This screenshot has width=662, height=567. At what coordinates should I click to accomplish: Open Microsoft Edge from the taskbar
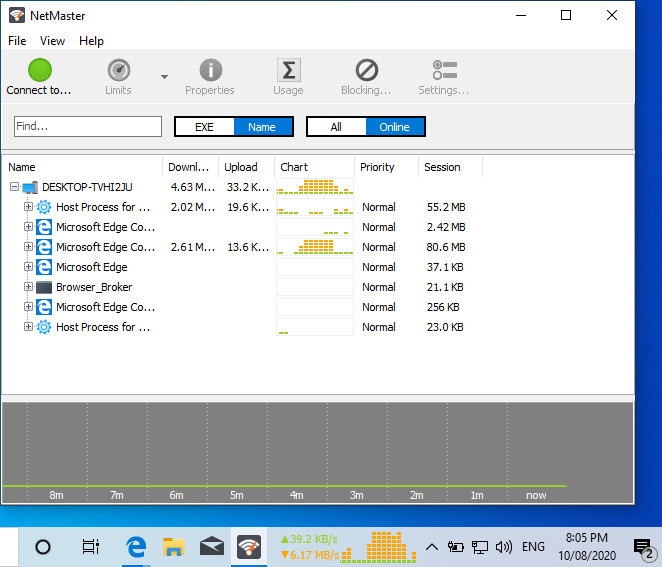point(136,547)
